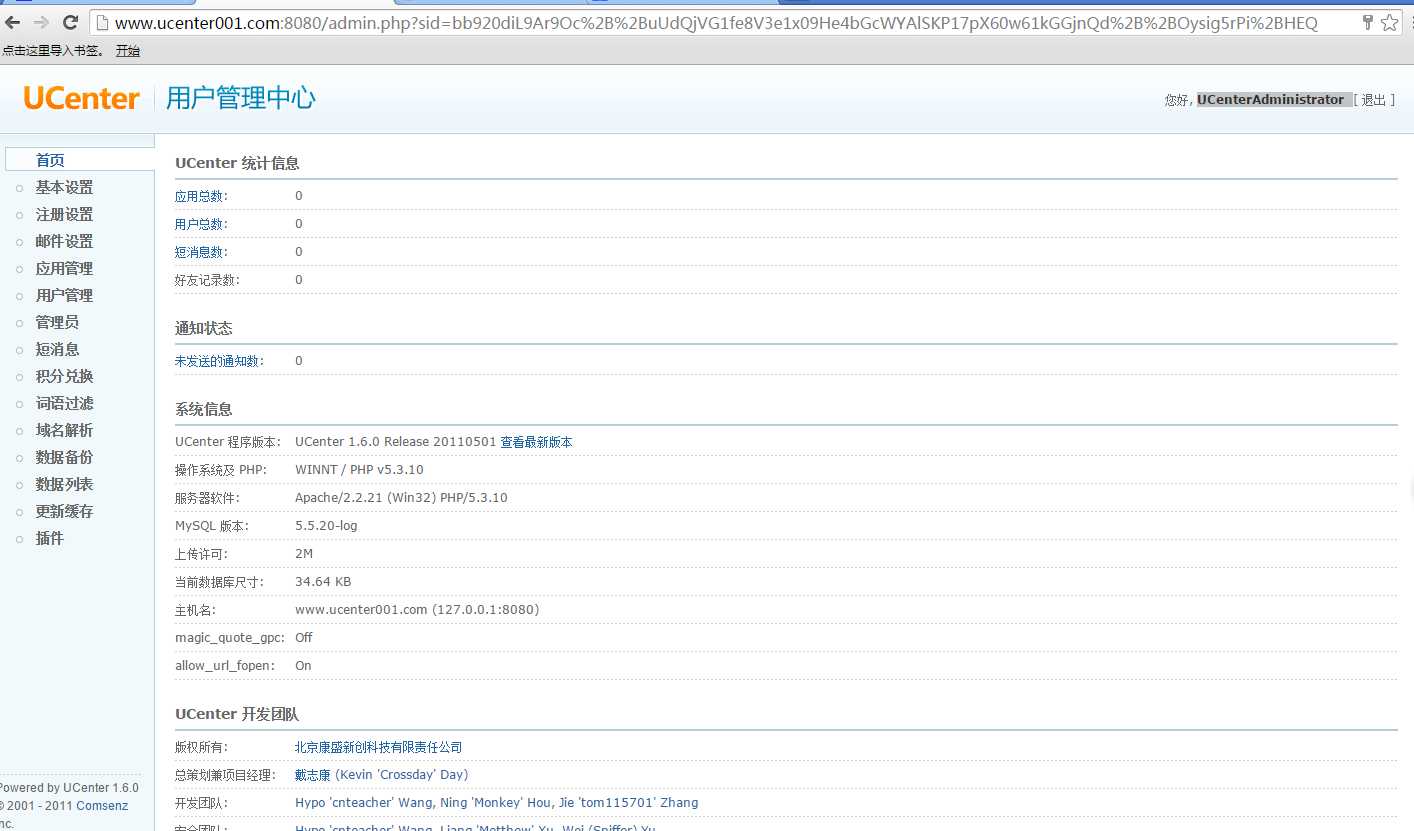Open 域名解析 in the sidebar
Viewport: 1414px width, 831px height.
coord(64,430)
